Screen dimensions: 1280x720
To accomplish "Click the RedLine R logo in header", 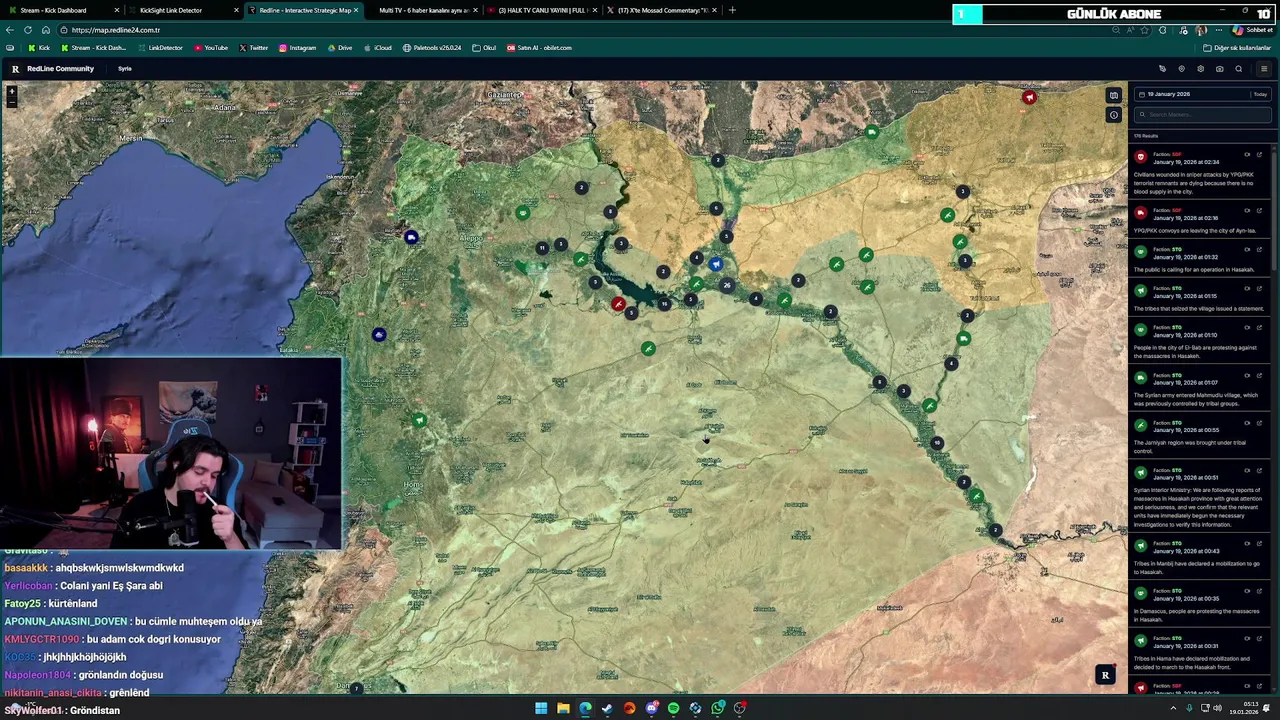I will pos(15,69).
